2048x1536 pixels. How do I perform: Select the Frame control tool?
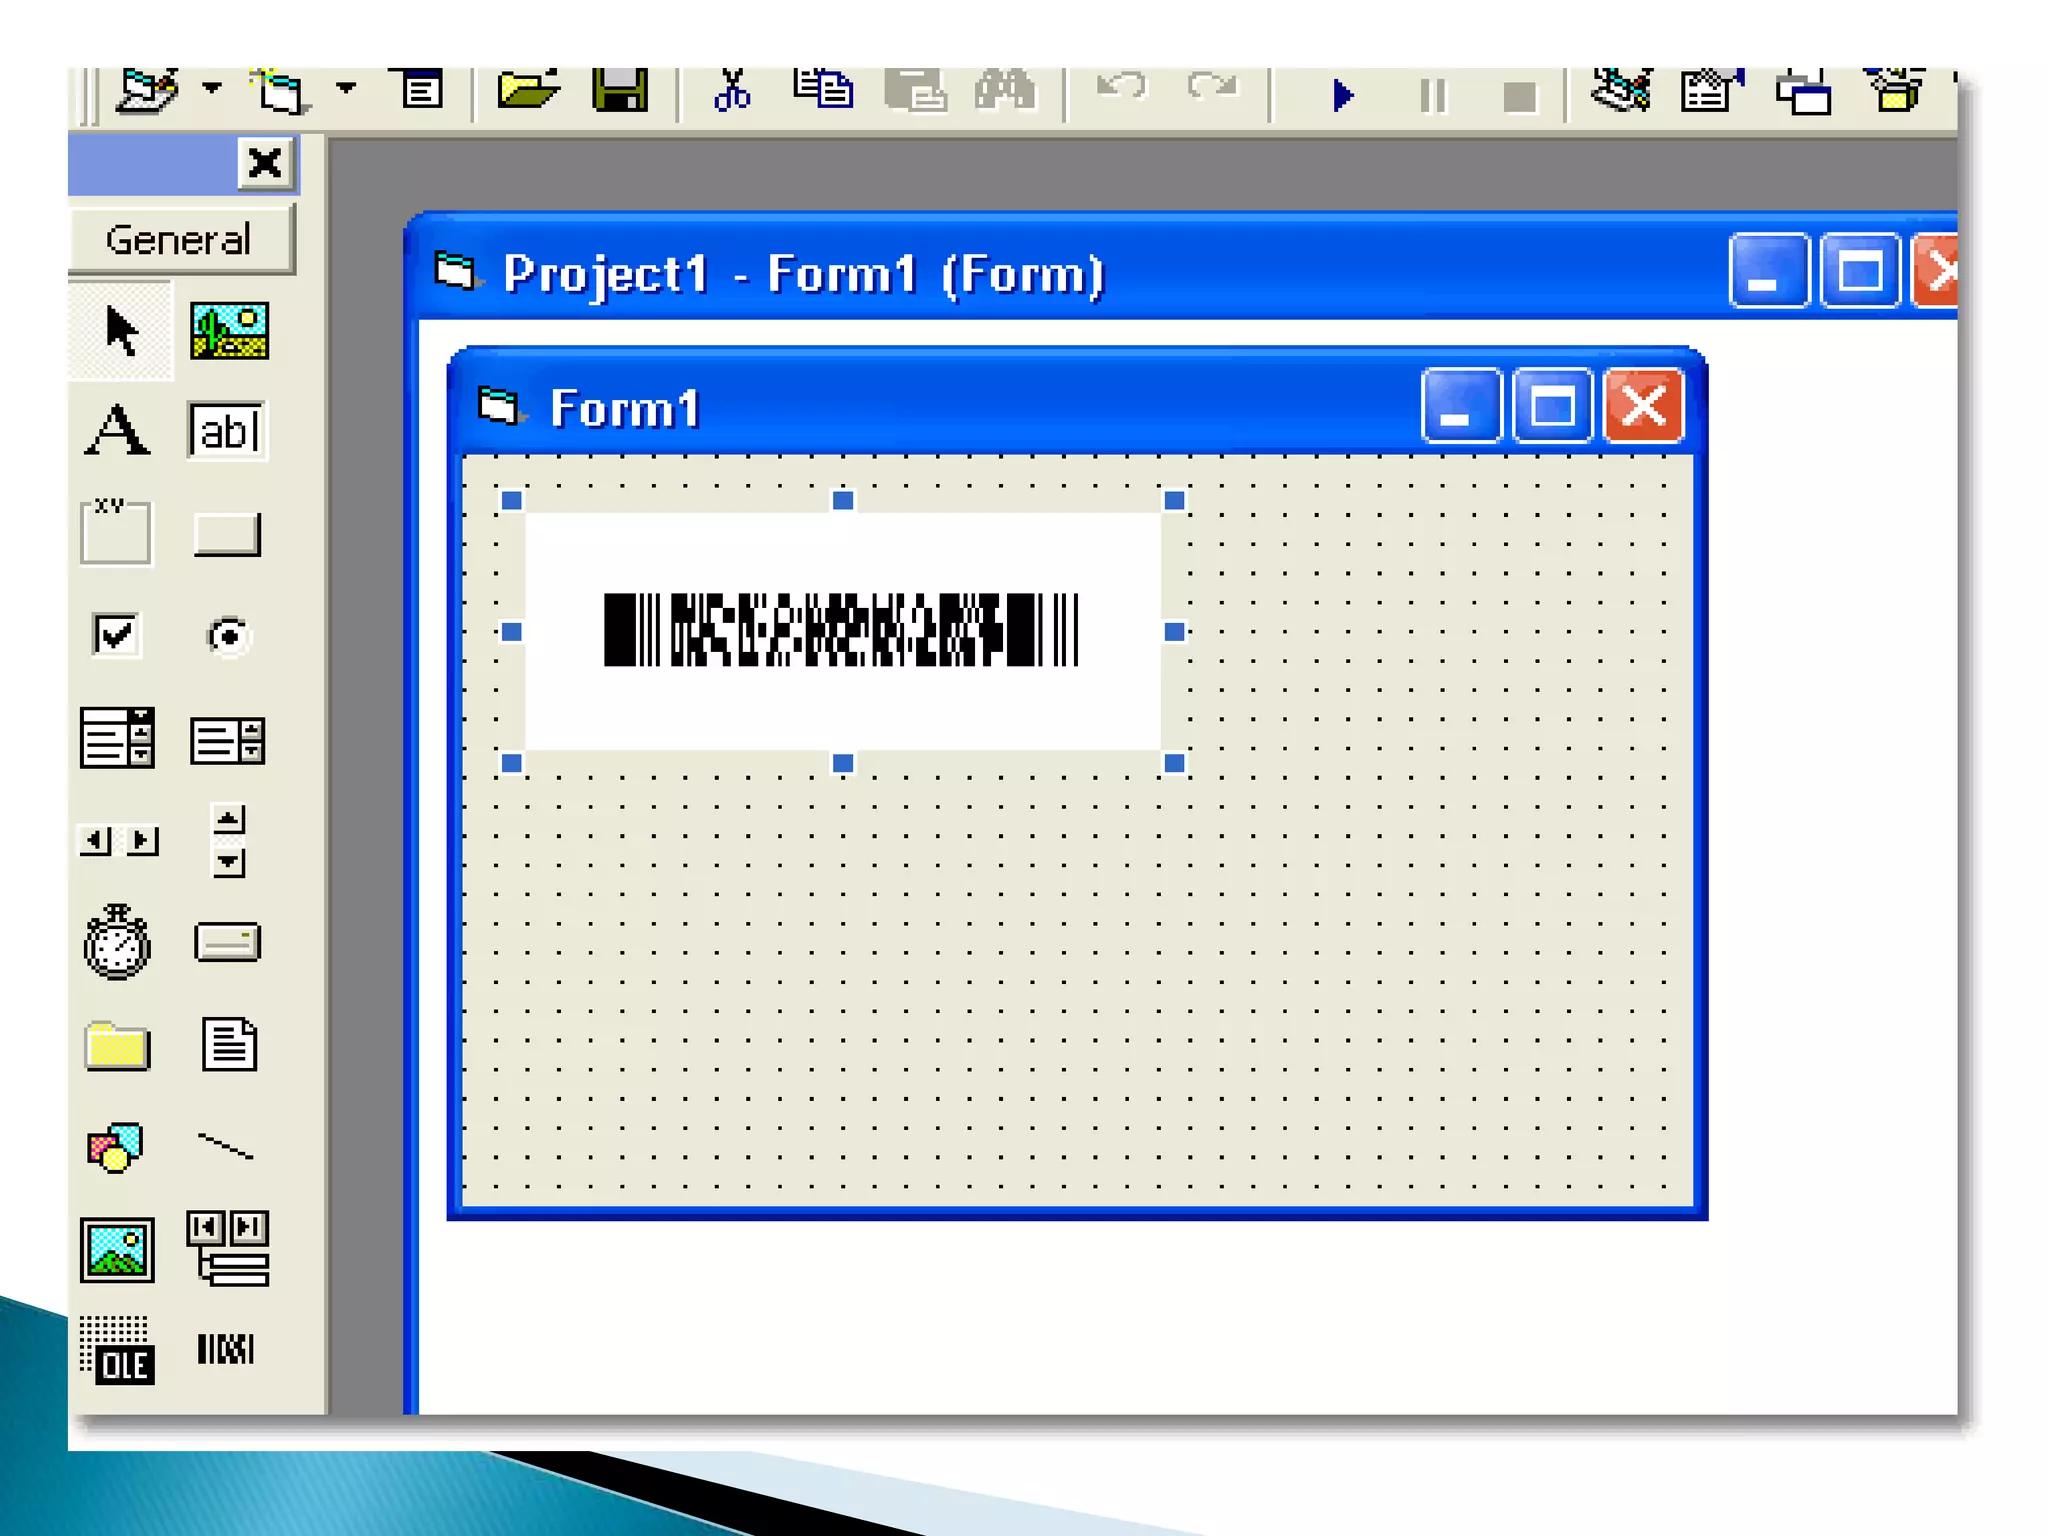coord(115,532)
